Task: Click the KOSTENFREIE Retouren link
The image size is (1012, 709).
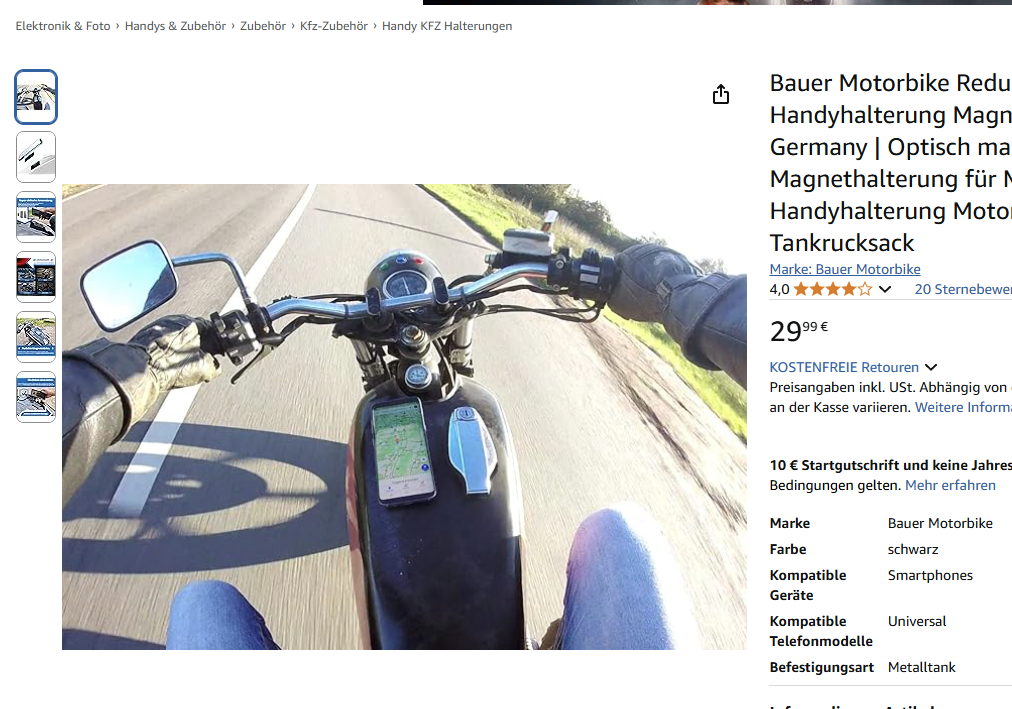Action: 844,367
